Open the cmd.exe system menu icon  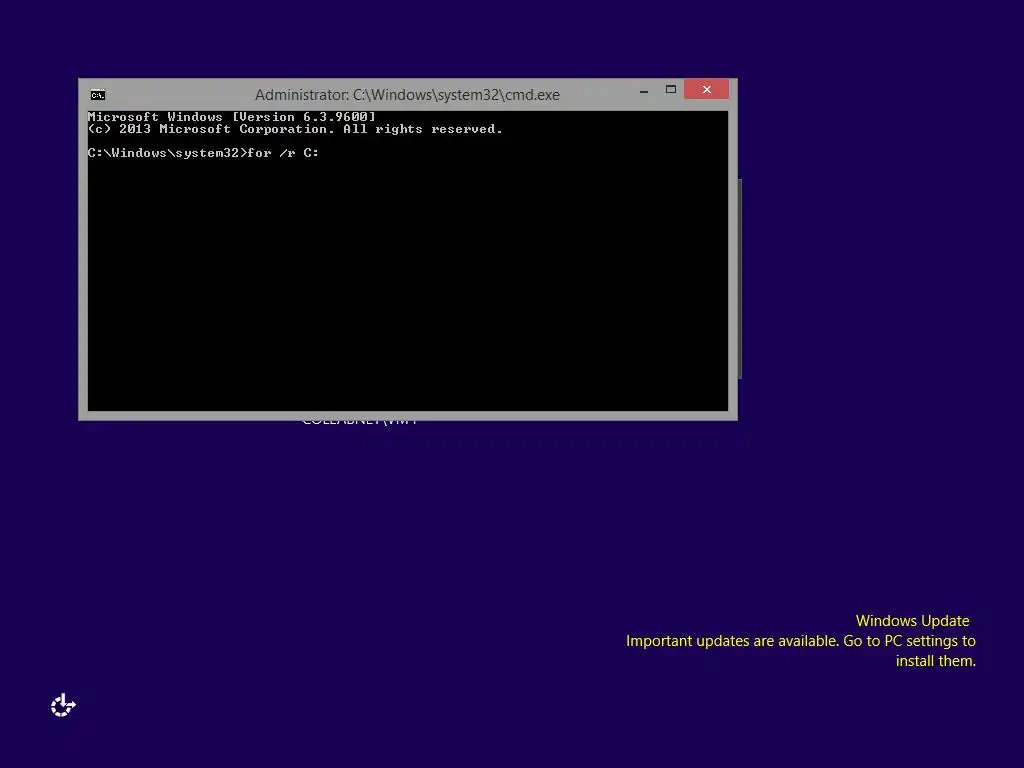tap(98, 95)
